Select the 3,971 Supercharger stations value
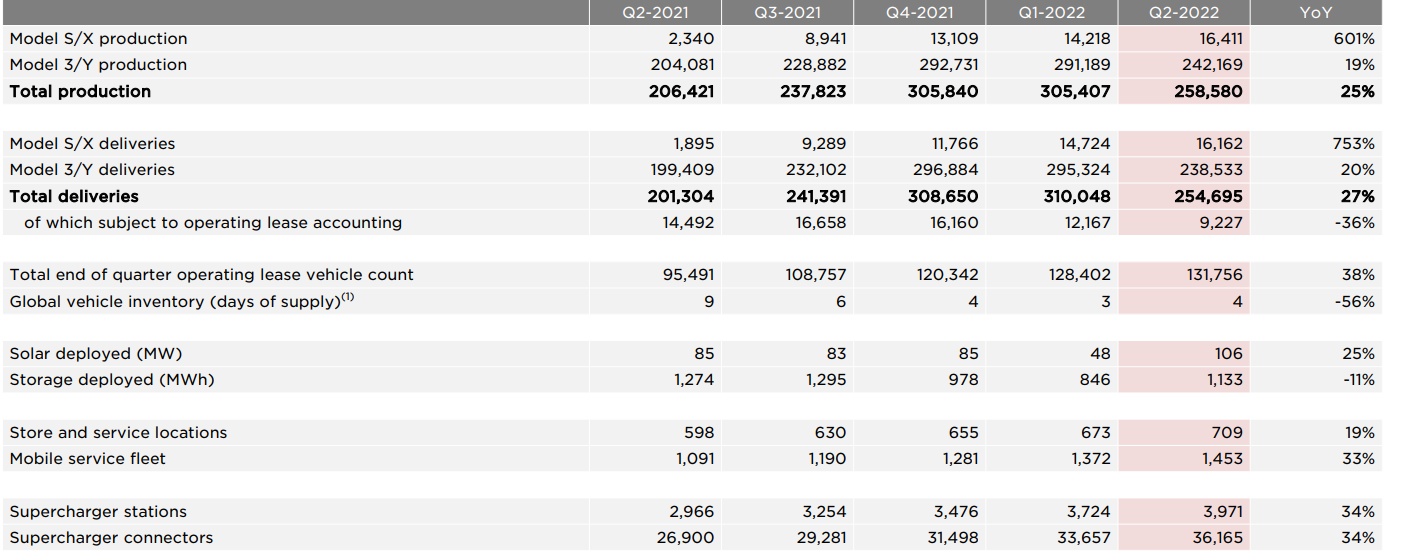Image resolution: width=1406 pixels, height=560 pixels. (1223, 511)
